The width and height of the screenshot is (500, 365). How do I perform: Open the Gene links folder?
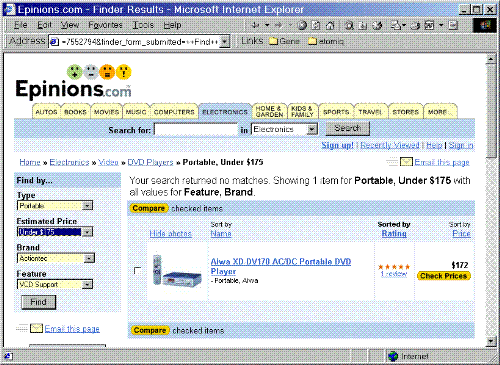point(285,41)
